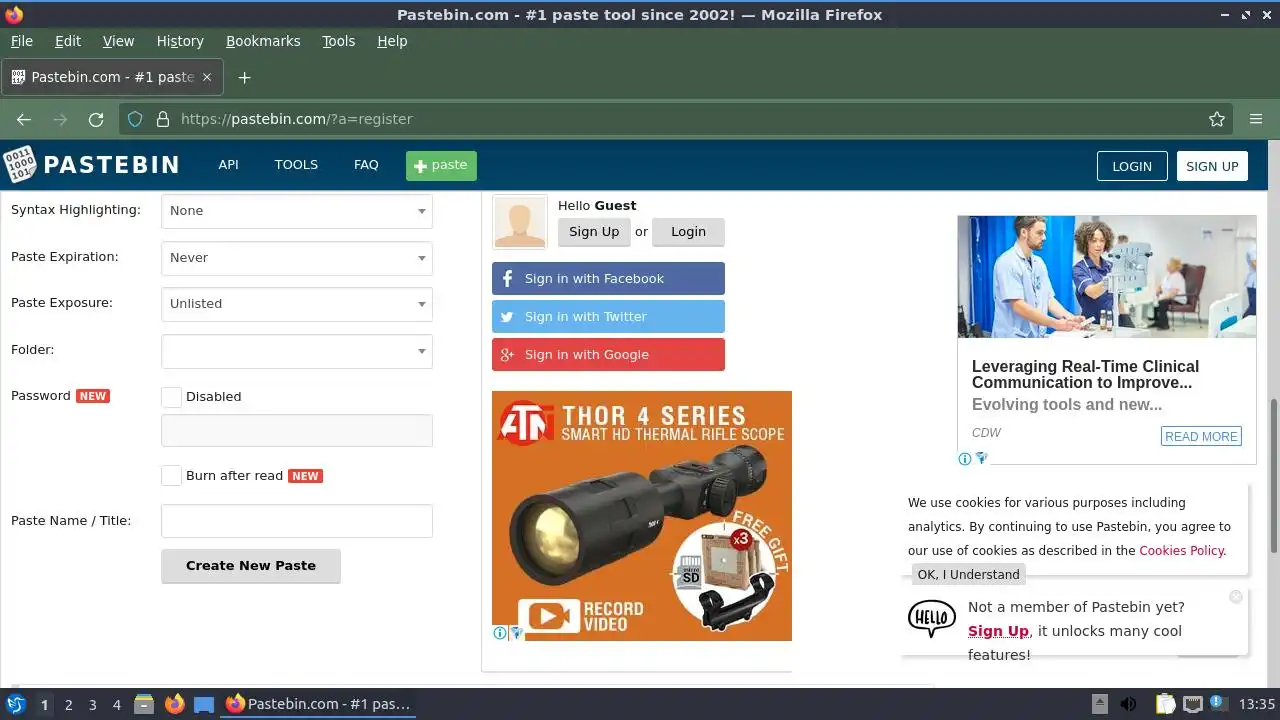
Task: Click the network tray icon
Action: coord(1192,704)
